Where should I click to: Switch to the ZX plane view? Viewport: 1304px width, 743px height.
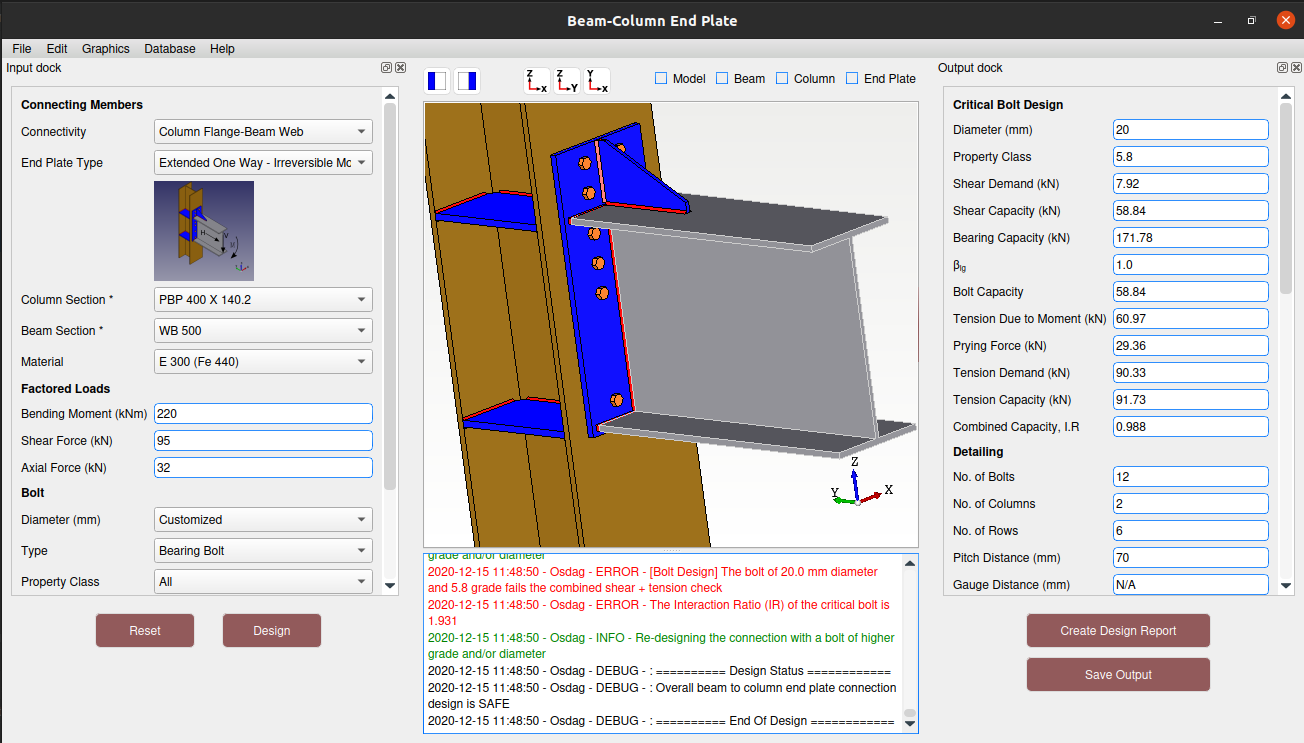[x=537, y=81]
